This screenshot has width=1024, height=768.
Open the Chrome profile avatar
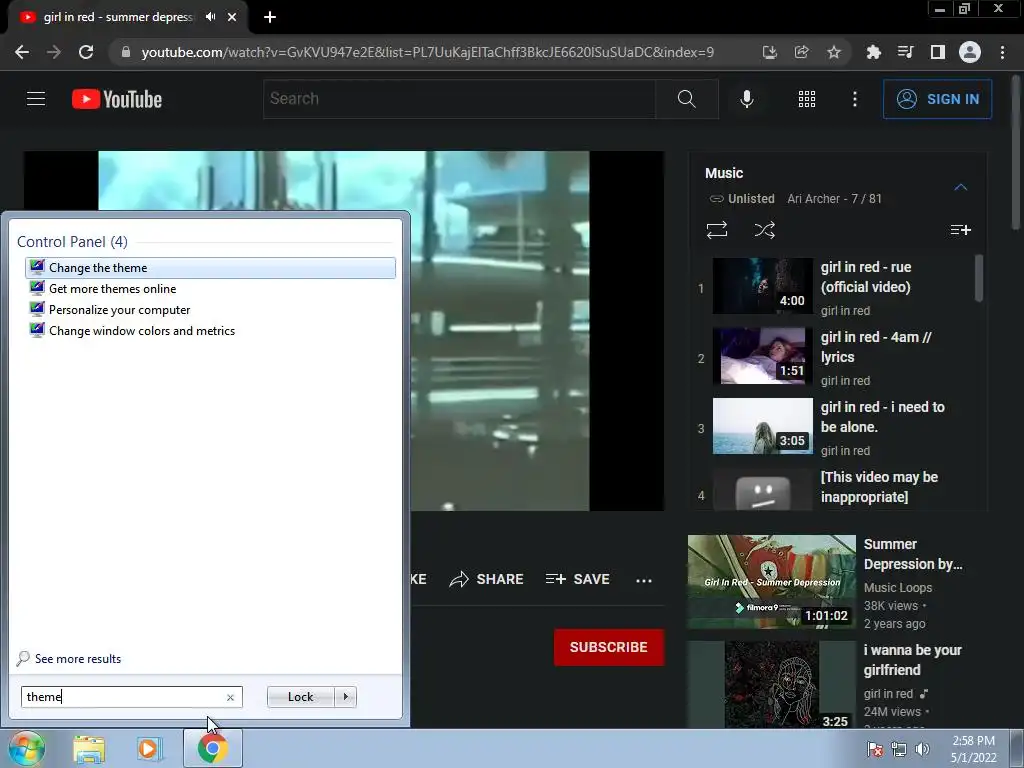click(x=969, y=52)
